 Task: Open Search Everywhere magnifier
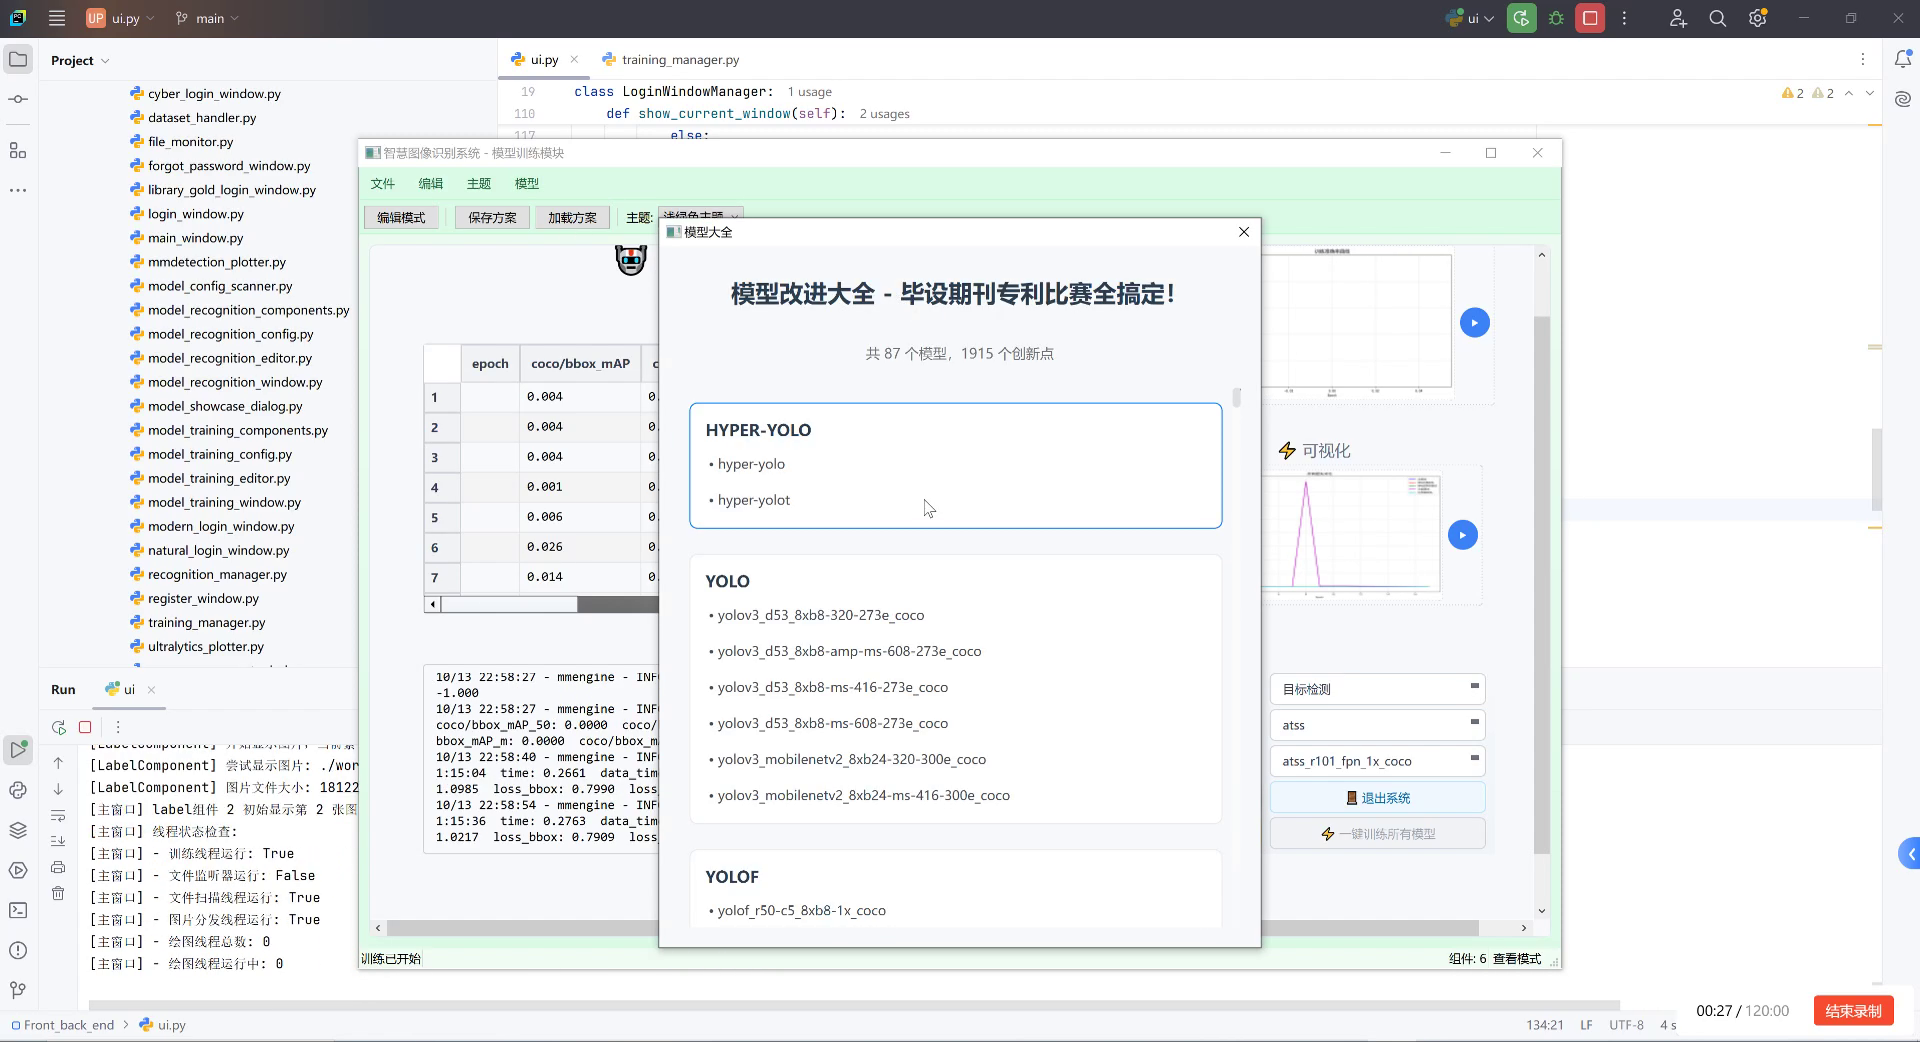click(1718, 18)
